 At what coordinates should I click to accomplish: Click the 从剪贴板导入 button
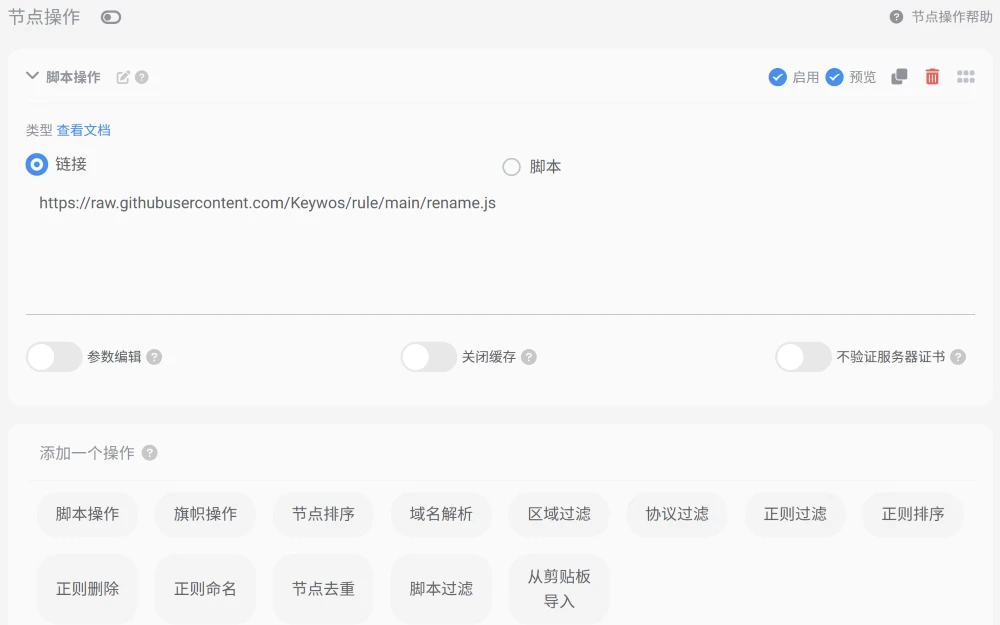pyautogui.click(x=559, y=589)
